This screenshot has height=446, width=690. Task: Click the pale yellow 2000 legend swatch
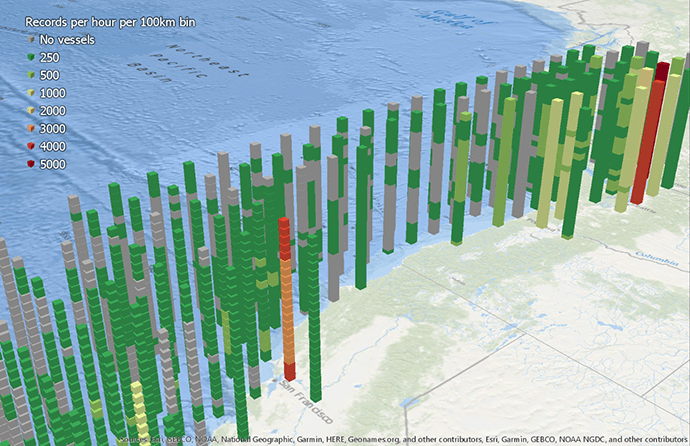click(31, 110)
